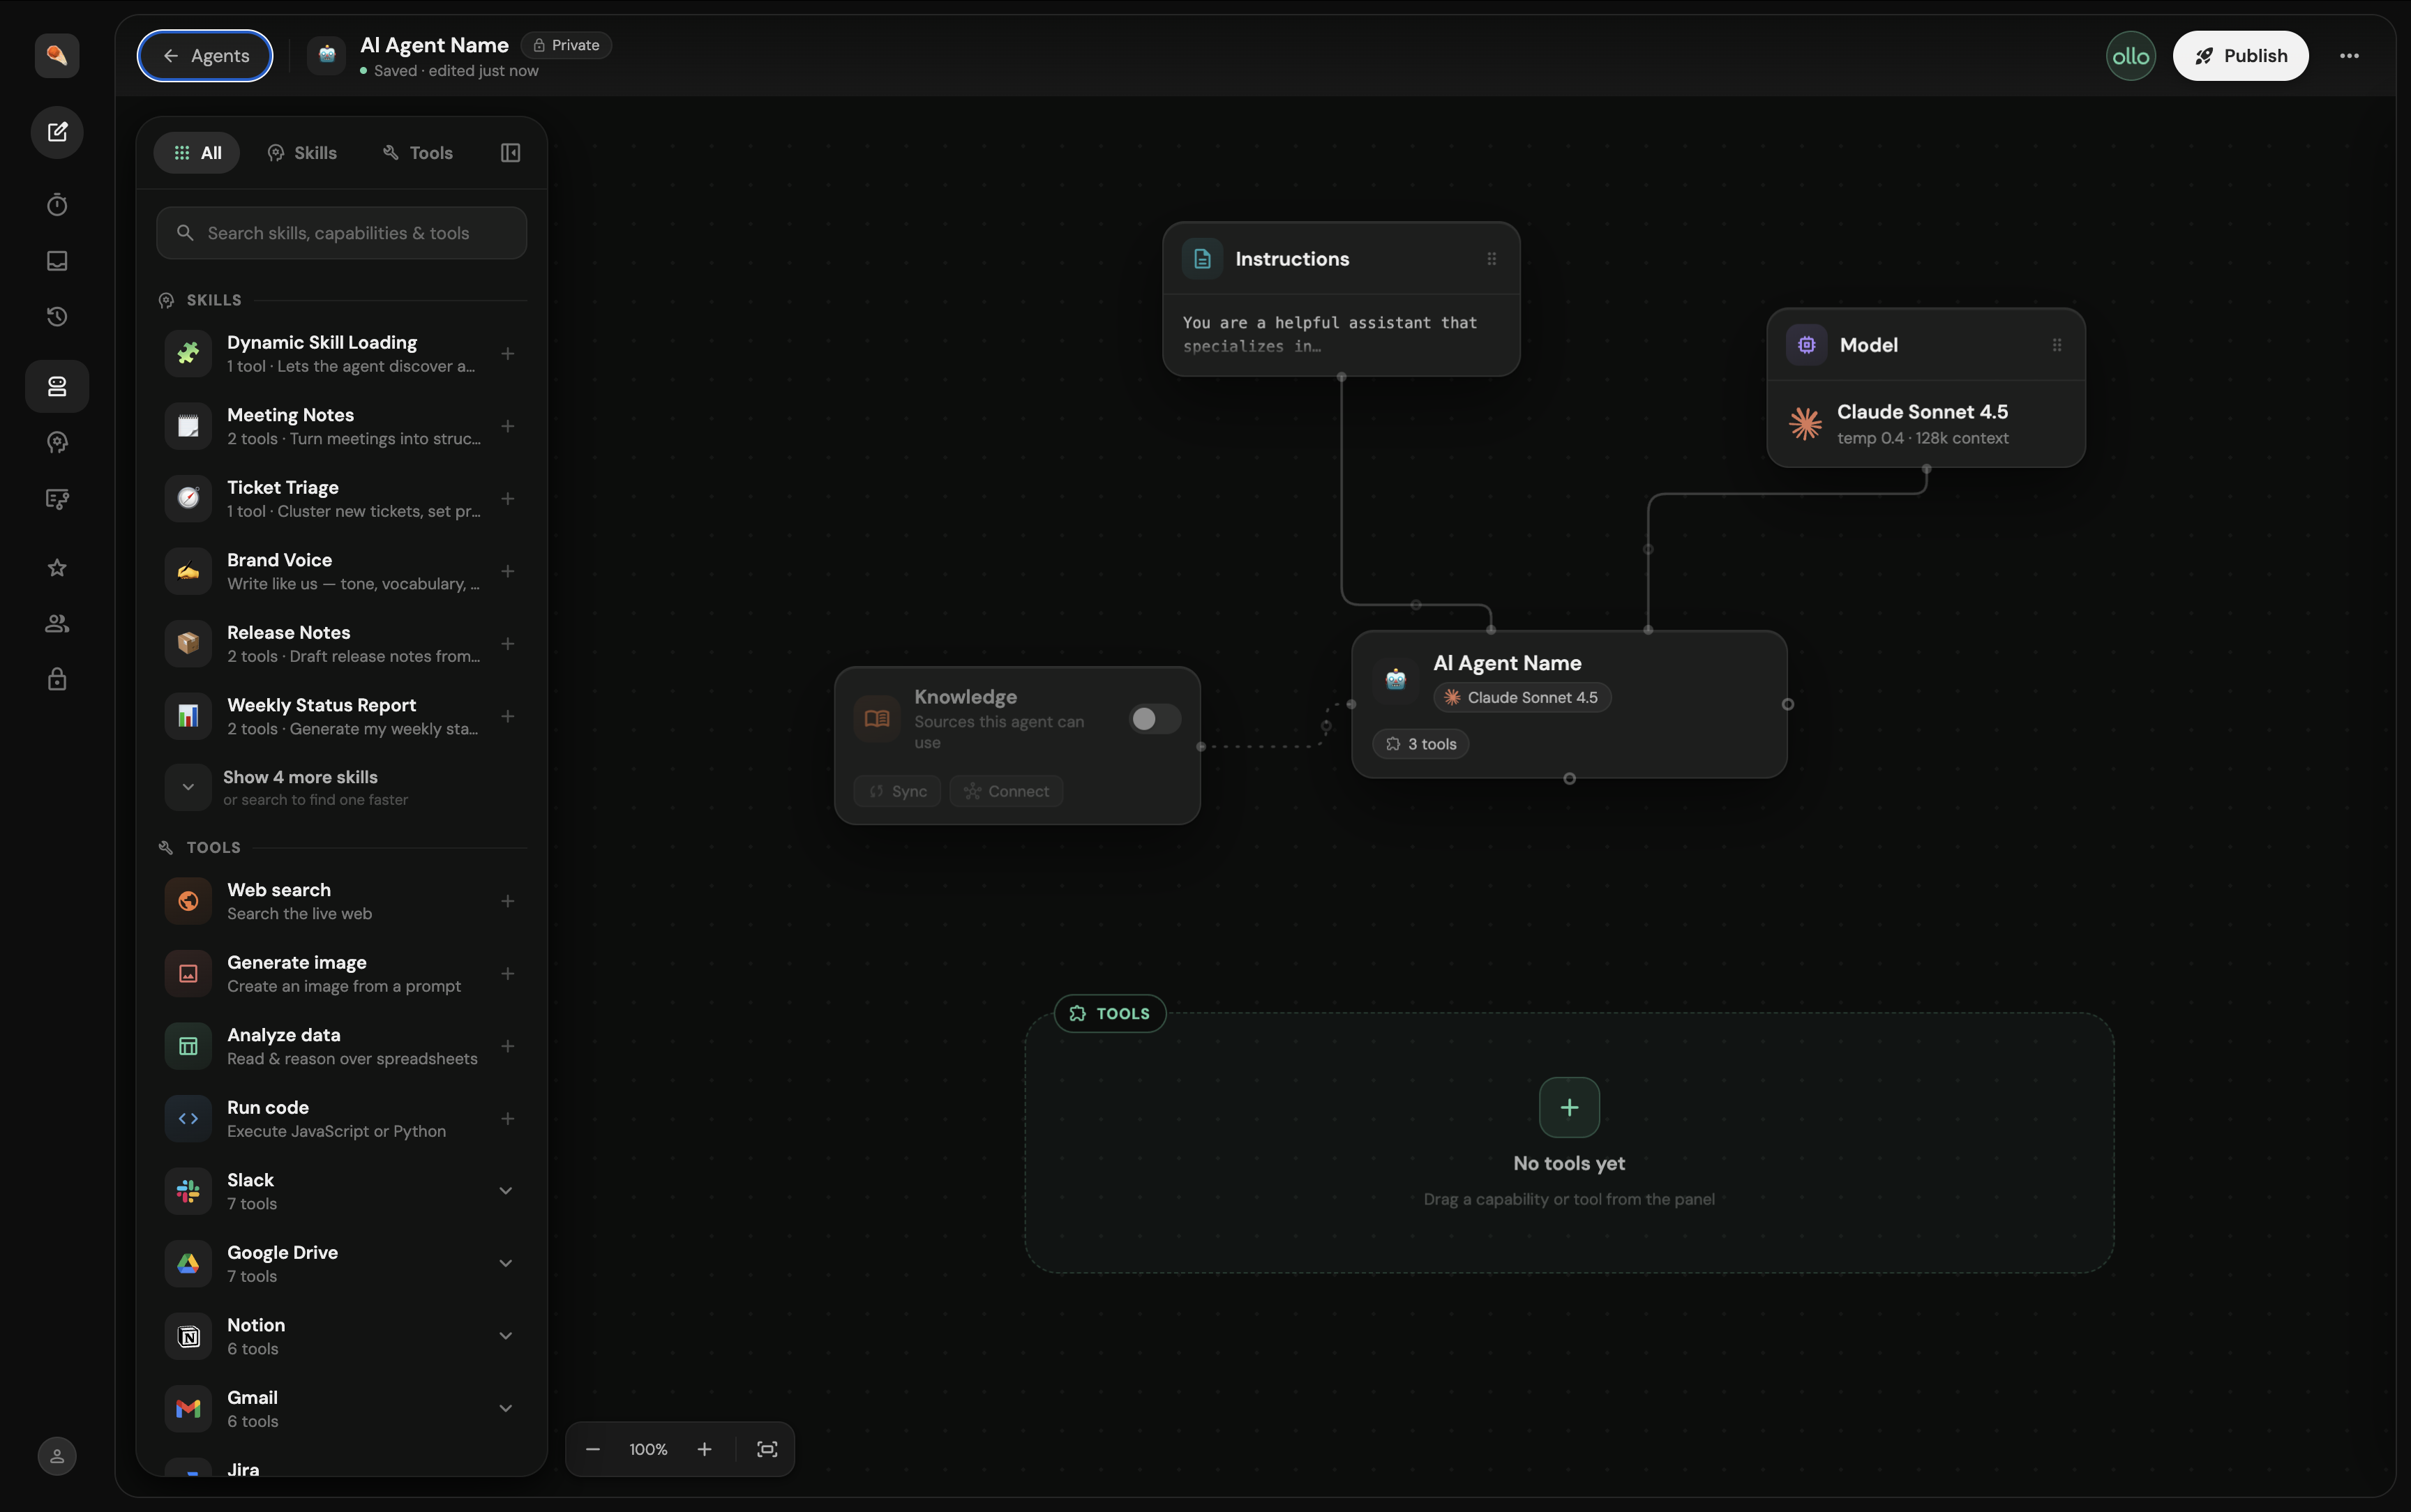The height and width of the screenshot is (1512, 2411).
Task: Click the 3 tools badge on agent node
Action: point(1420,744)
